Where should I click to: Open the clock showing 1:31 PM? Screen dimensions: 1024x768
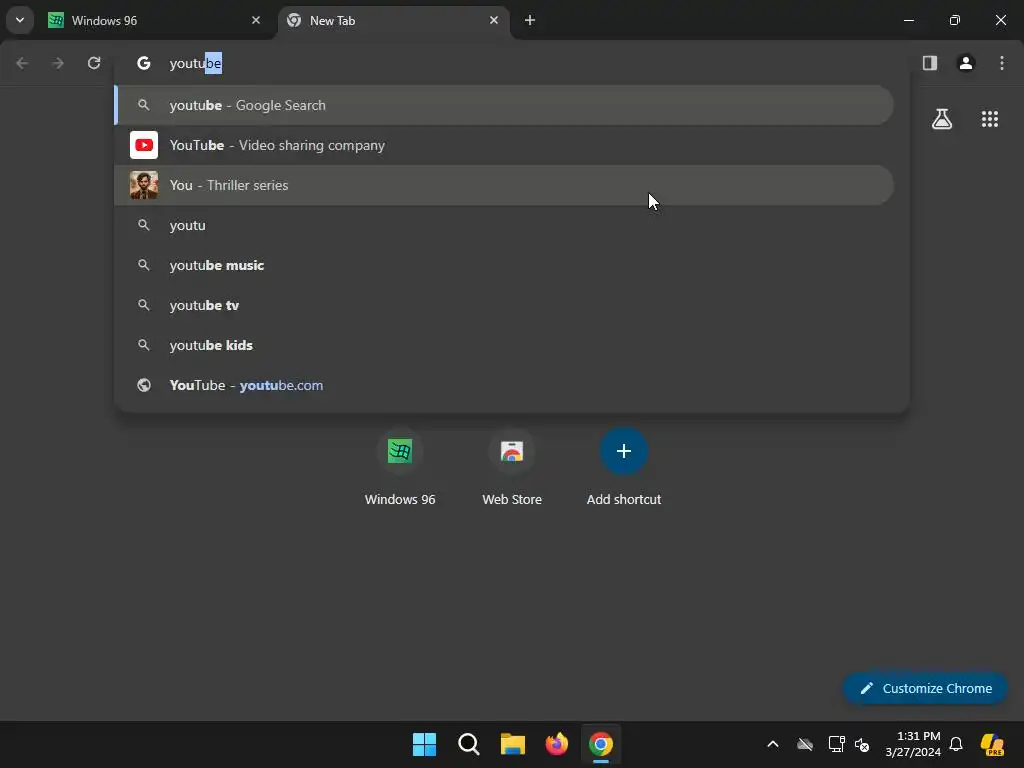[x=912, y=744]
